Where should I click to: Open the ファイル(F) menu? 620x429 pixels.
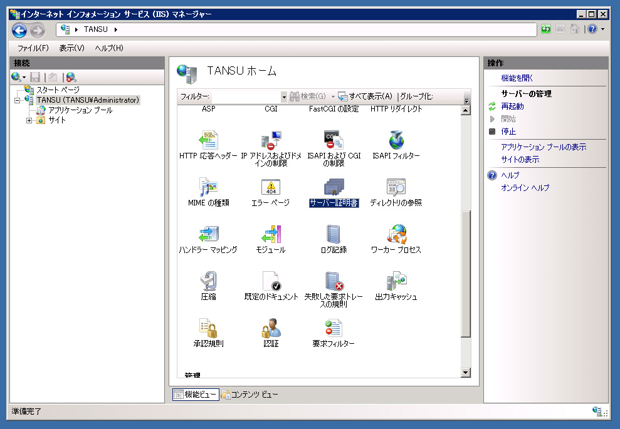coord(33,48)
